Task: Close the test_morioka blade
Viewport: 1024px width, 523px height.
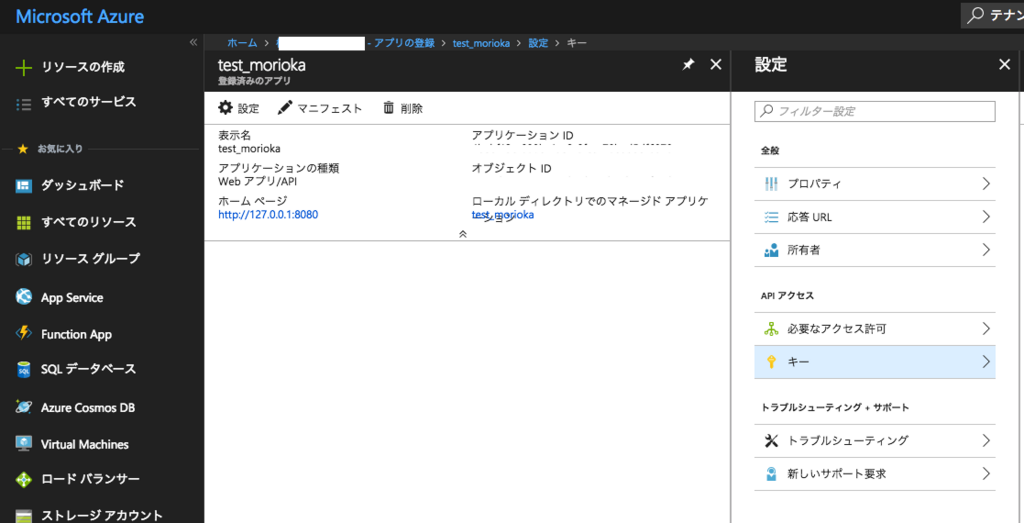Action: 715,64
